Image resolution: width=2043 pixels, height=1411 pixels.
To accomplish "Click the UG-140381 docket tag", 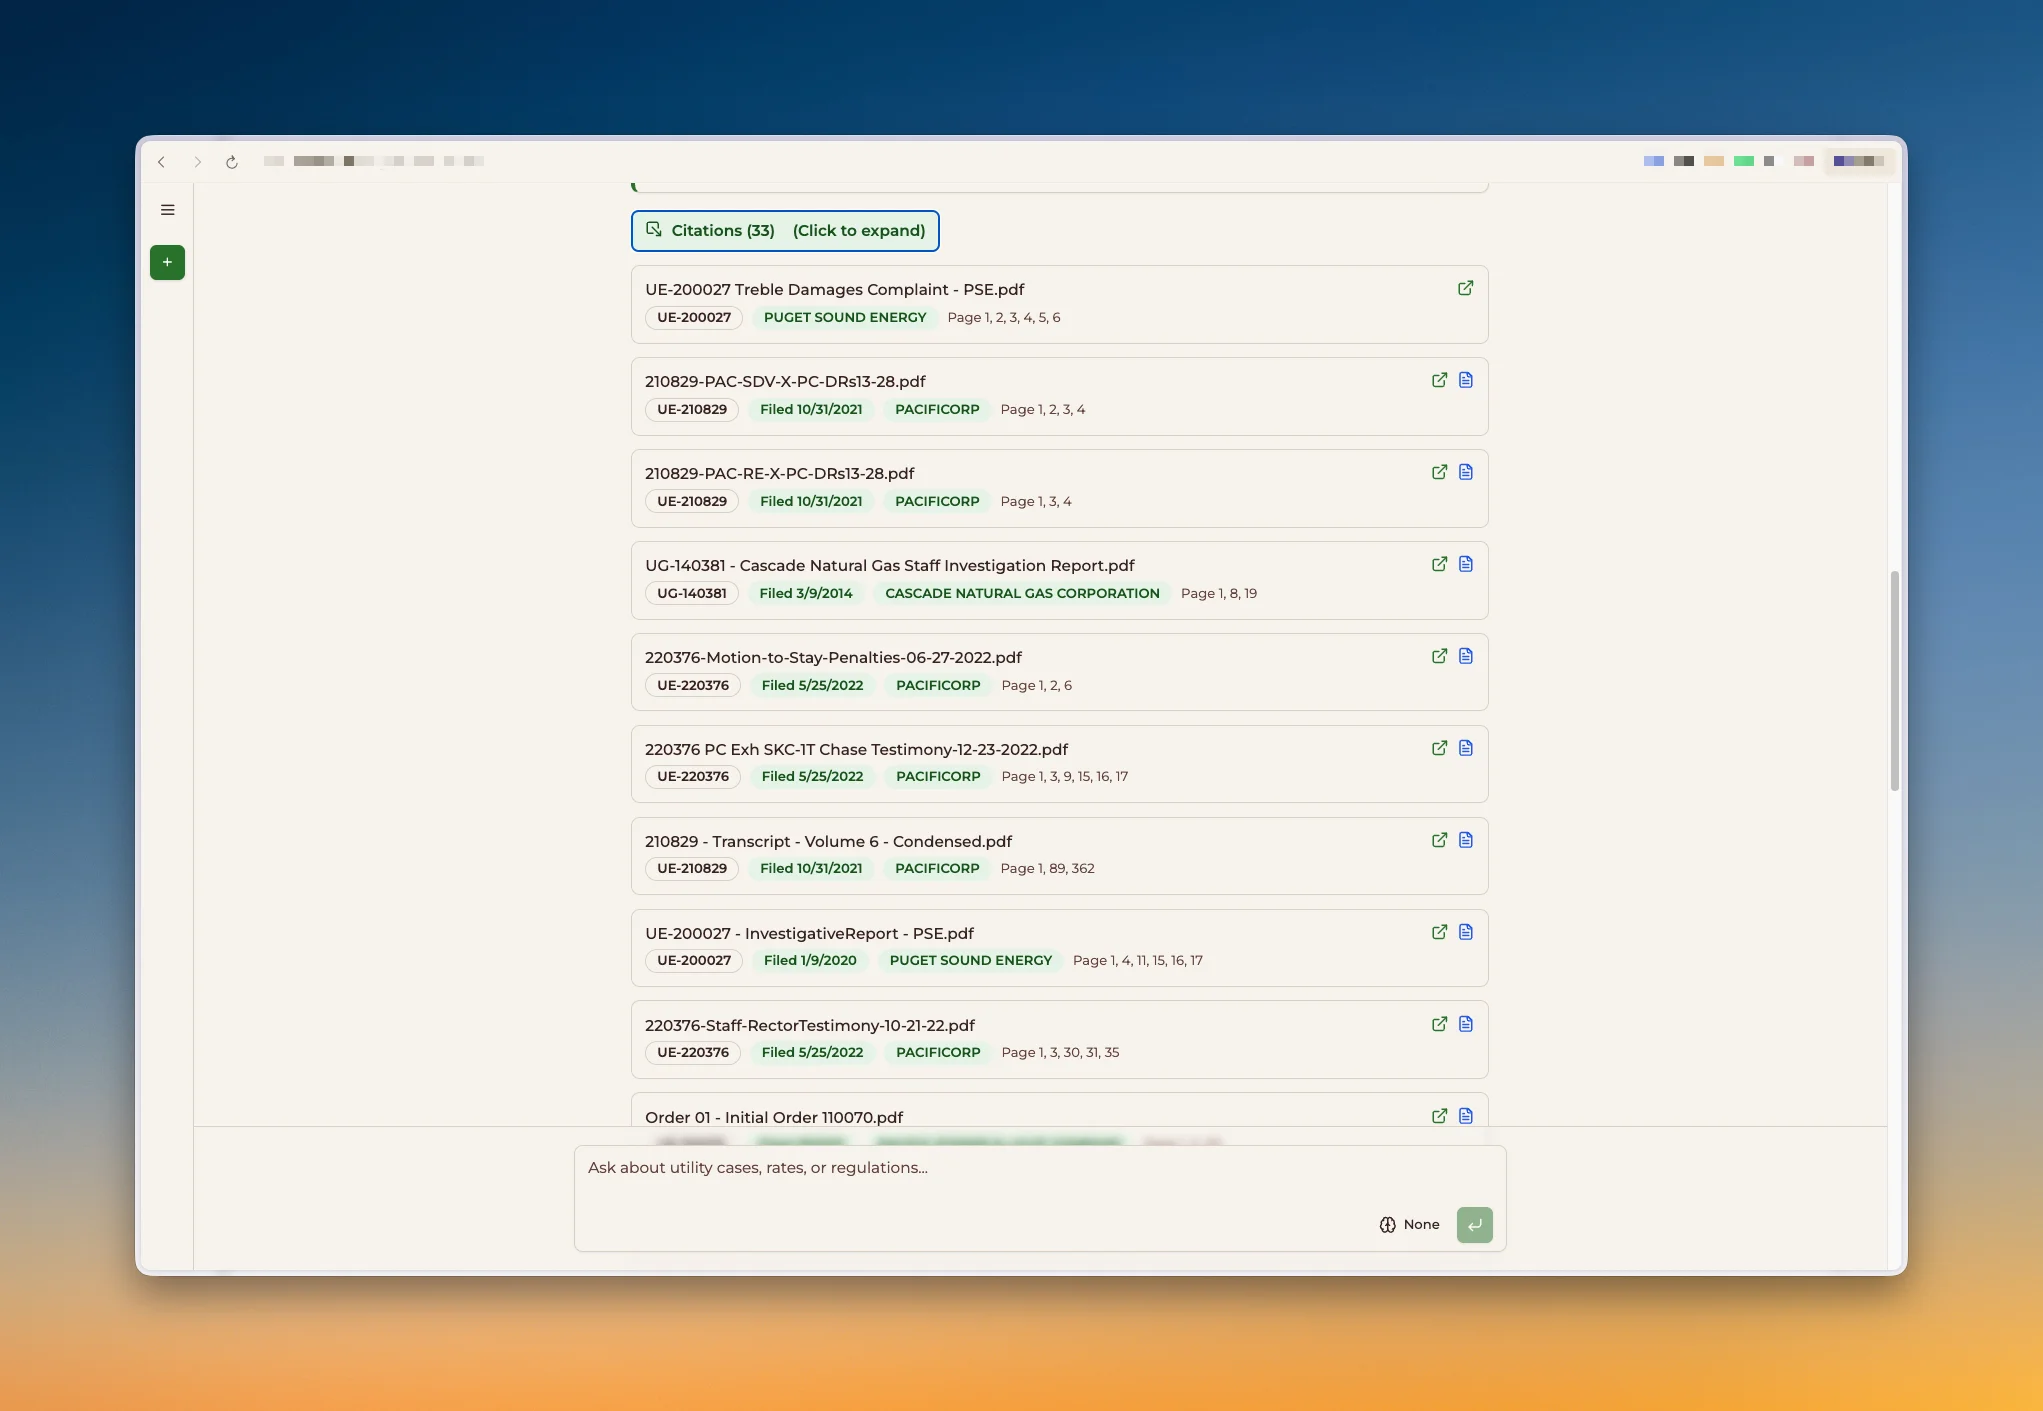I will (x=691, y=594).
